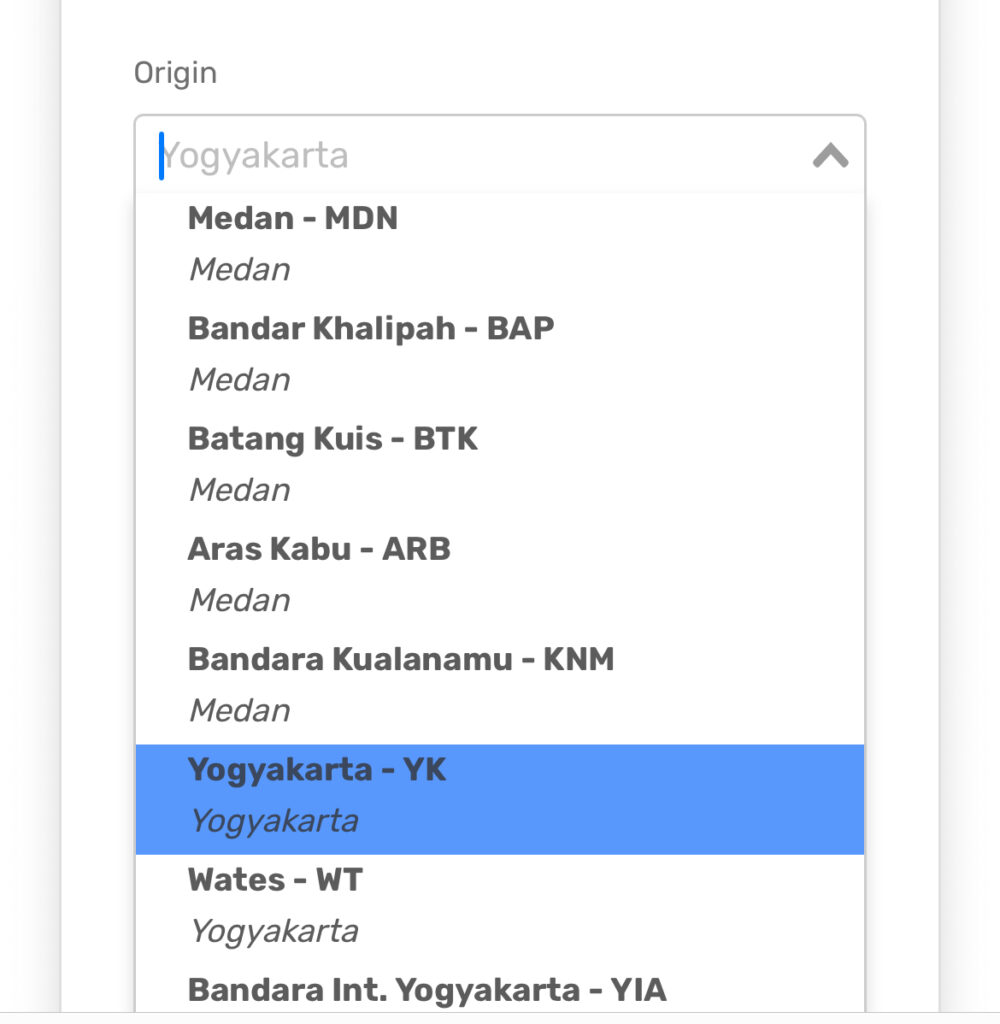Screen dimensions: 1000x1024
Task: Select Batang Kuis - BTK option
Action: tap(500, 464)
